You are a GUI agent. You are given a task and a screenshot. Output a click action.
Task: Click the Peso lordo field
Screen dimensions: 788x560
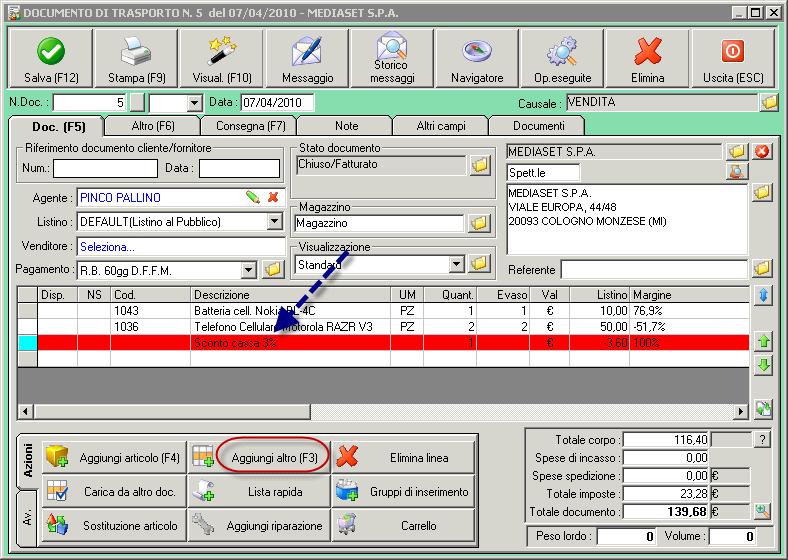pos(626,536)
